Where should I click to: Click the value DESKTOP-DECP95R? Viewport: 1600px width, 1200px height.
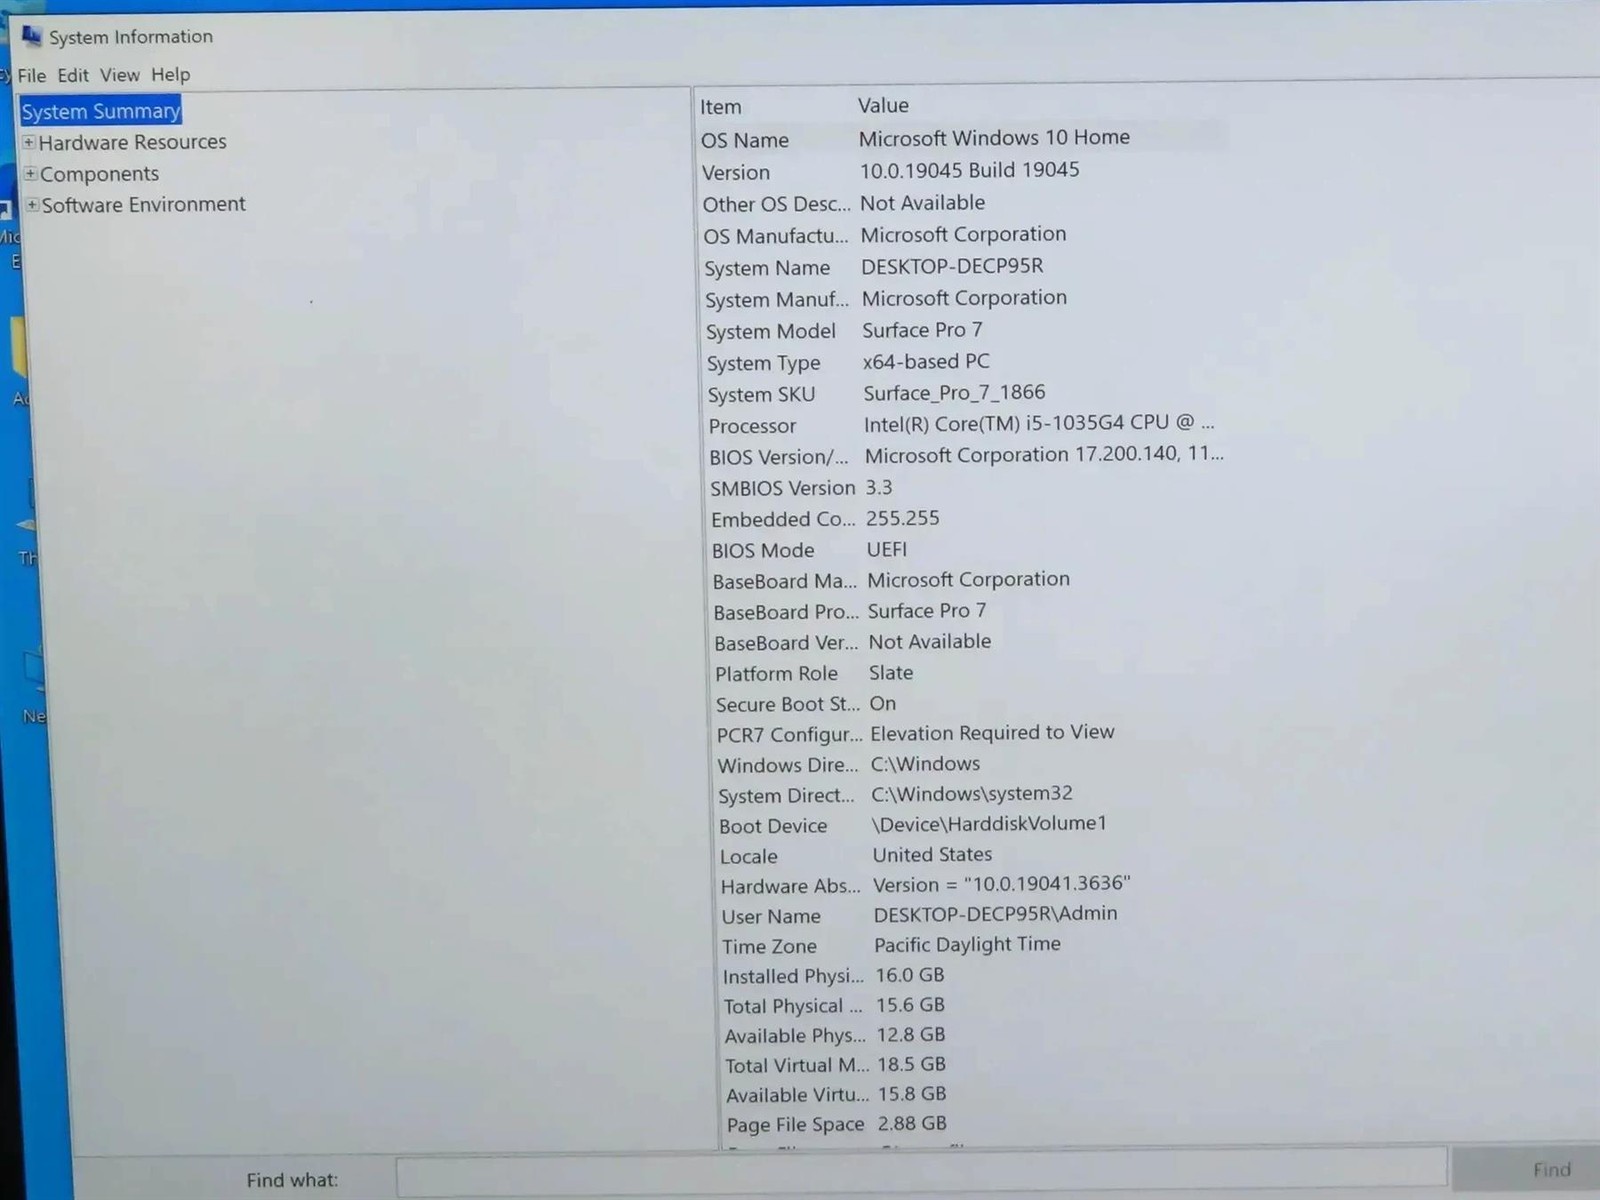tap(952, 266)
